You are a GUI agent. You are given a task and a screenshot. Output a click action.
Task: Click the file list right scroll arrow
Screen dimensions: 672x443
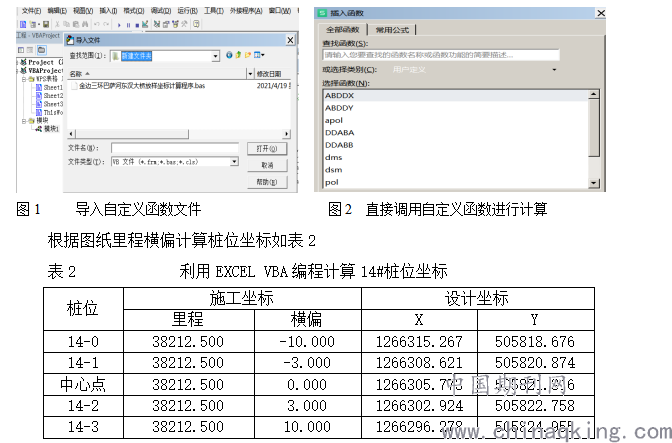(x=286, y=134)
